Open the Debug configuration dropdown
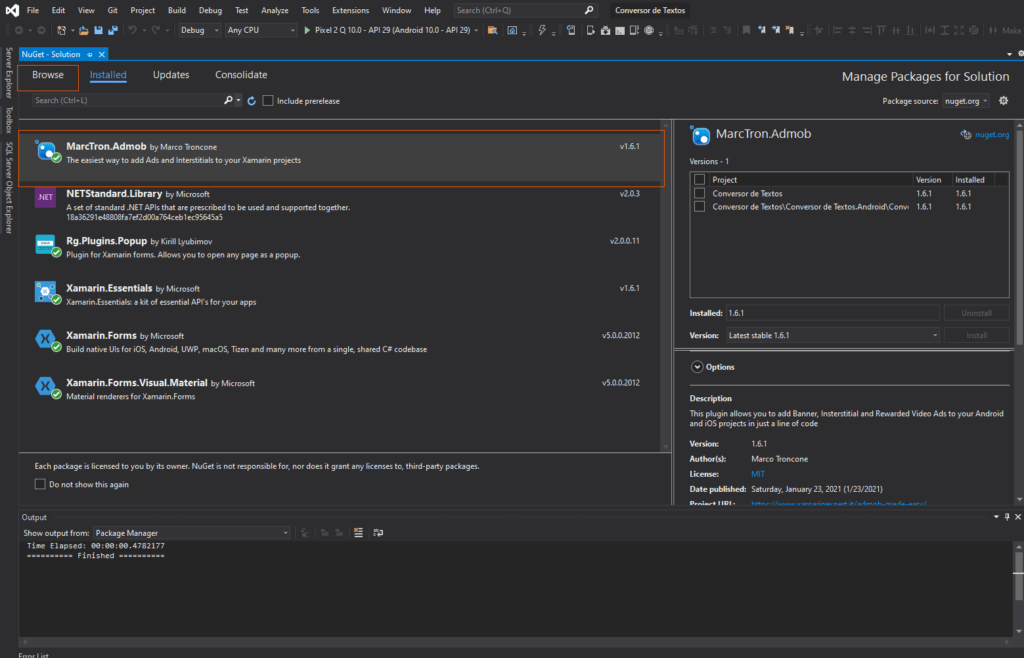Viewport: 1024px width, 658px height. (x=200, y=30)
